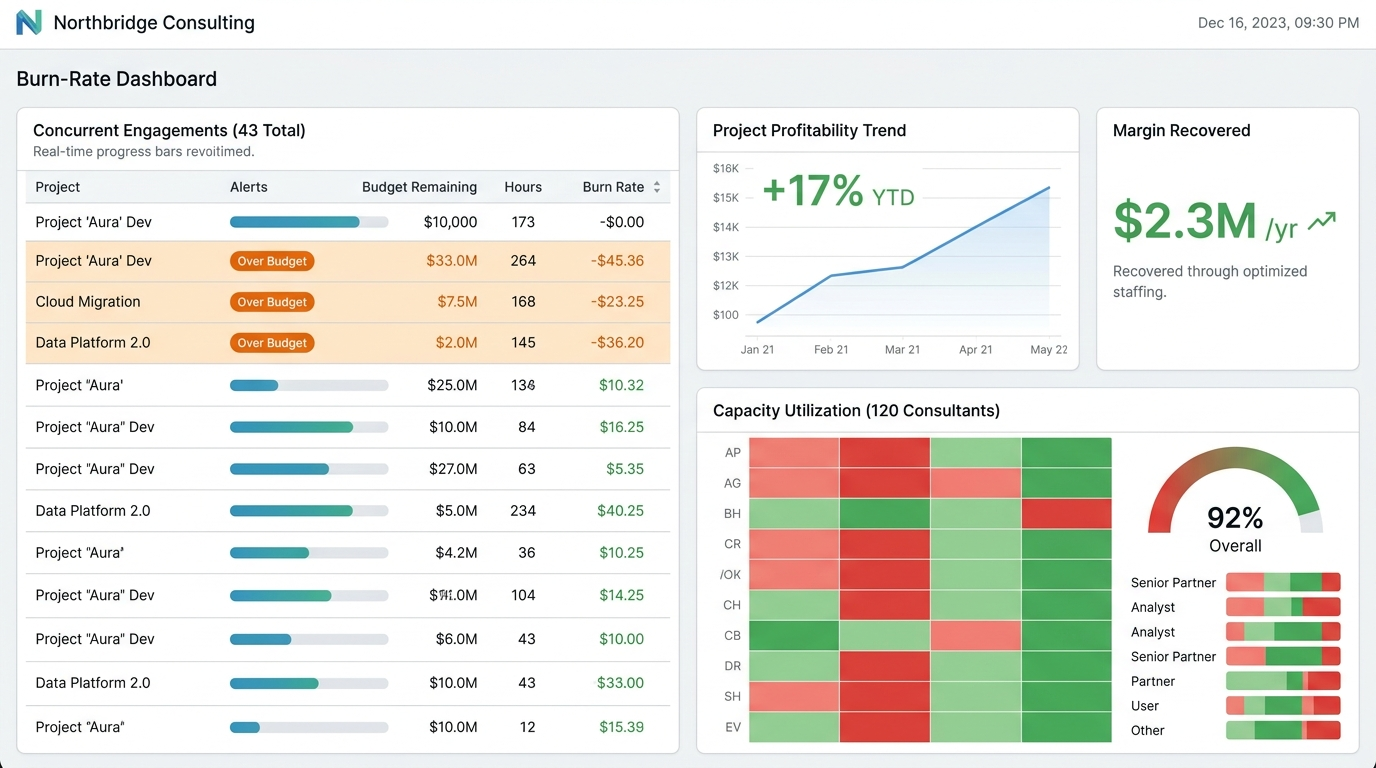The image size is (1376, 768).
Task: Click the -$0.00 burn rate value
Action: pyautogui.click(x=622, y=222)
